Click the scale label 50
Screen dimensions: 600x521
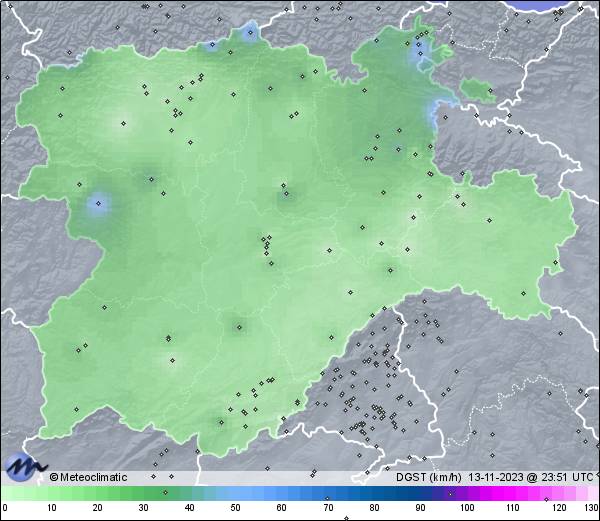pyautogui.click(x=236, y=508)
